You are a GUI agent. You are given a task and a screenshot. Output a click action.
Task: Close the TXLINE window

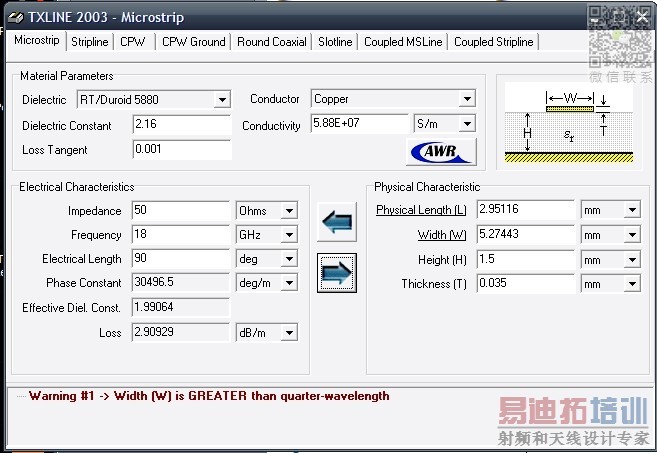(642, 18)
